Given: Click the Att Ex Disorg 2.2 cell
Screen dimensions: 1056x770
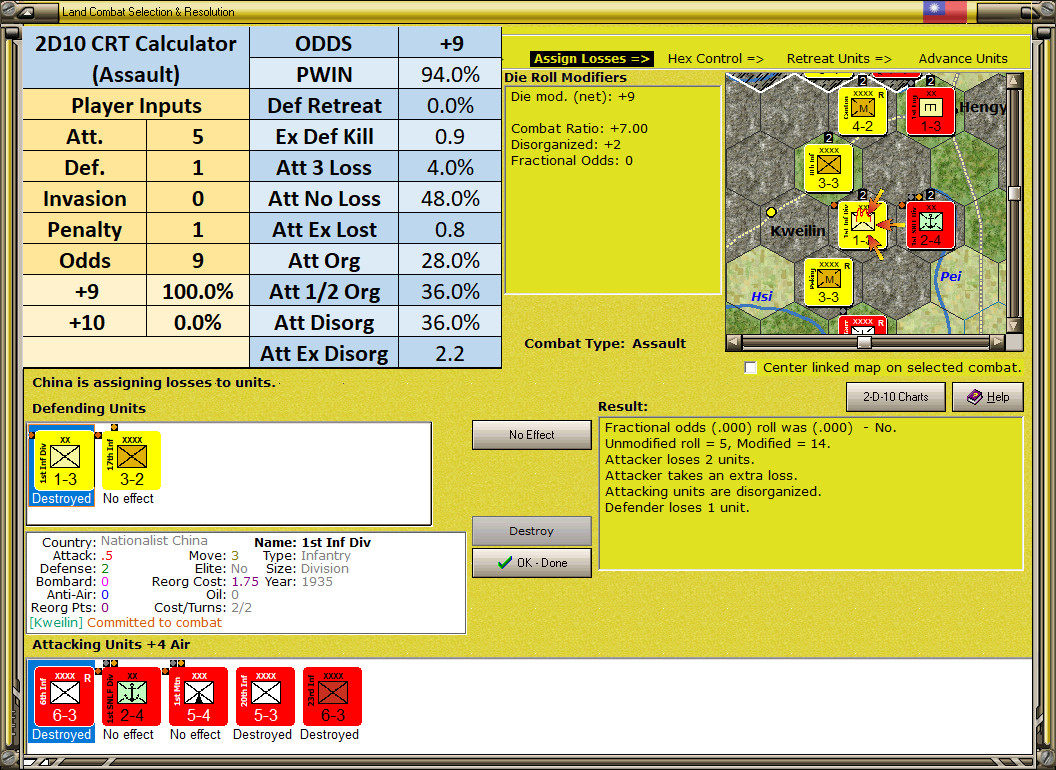Looking at the screenshot, I should [x=450, y=354].
